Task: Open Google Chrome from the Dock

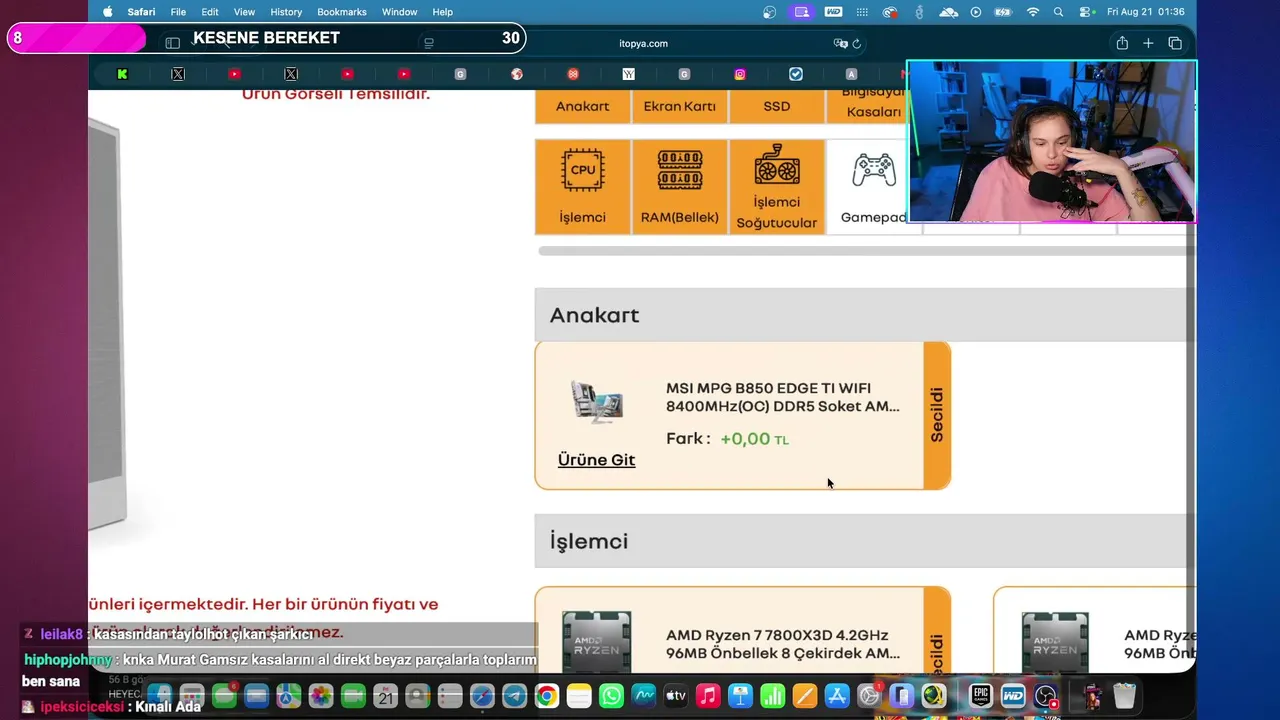Action: (x=546, y=696)
